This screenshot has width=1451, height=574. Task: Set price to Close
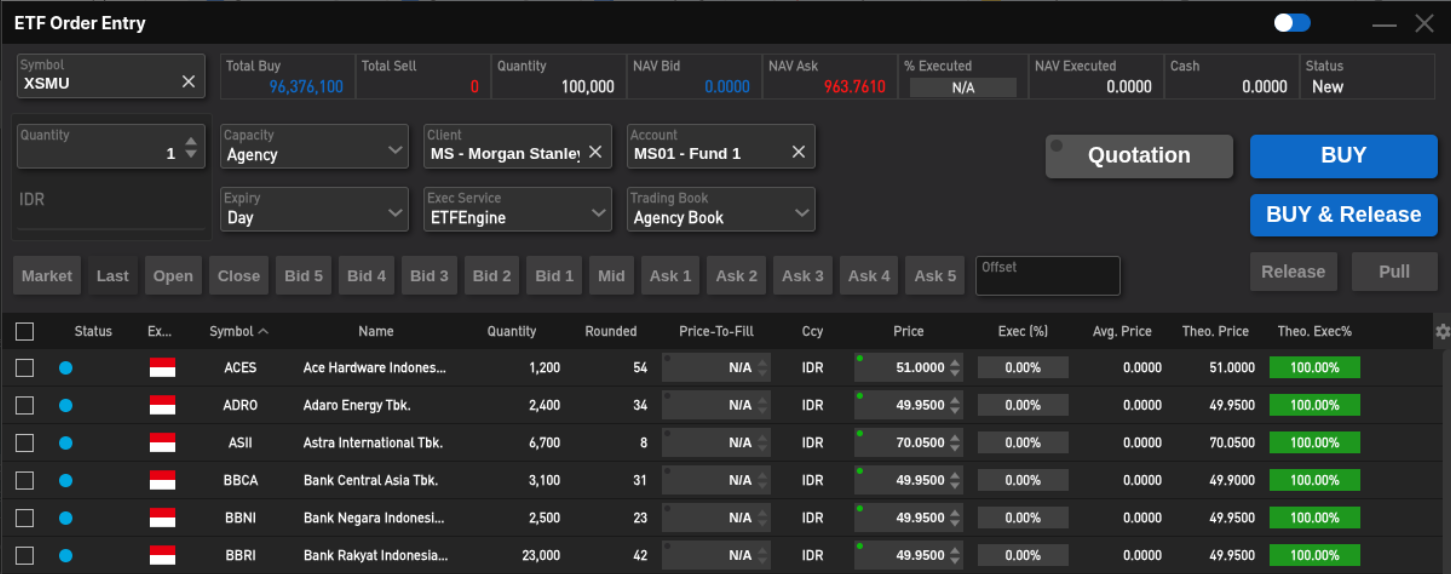click(239, 276)
